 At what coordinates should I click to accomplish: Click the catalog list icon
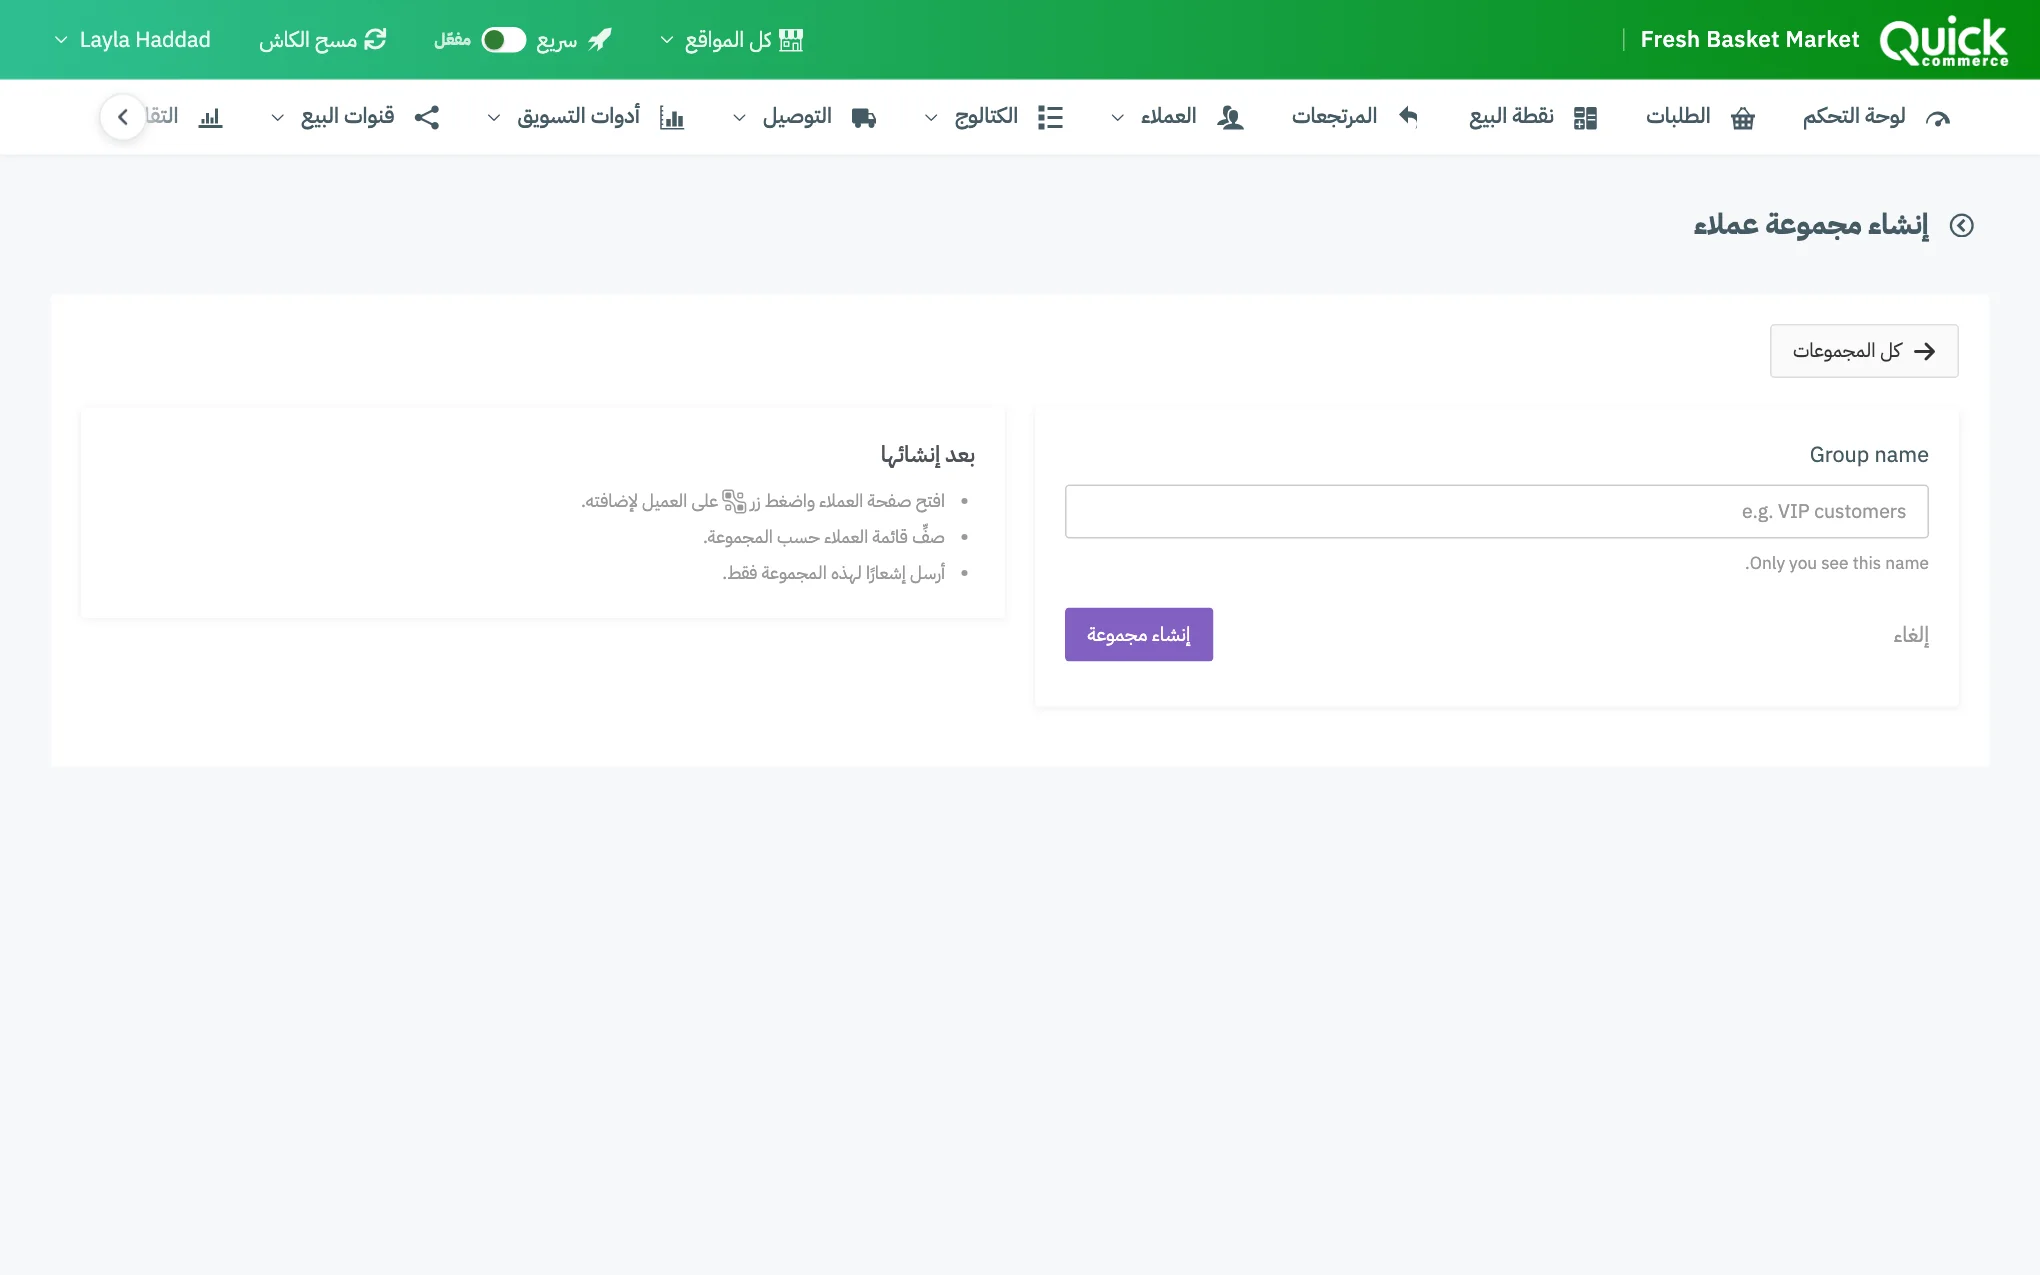click(1050, 118)
